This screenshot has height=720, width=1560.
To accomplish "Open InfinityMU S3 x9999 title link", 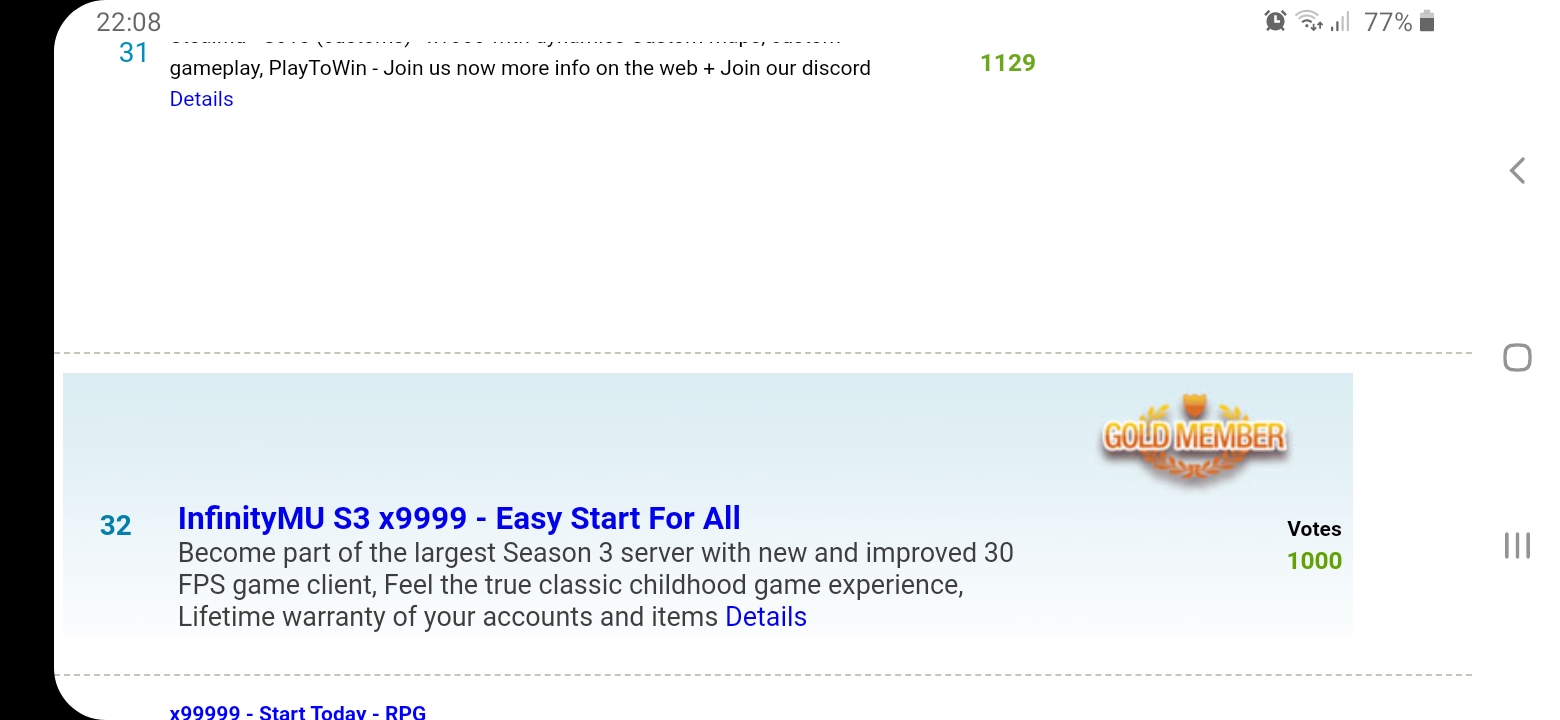I will 459,518.
